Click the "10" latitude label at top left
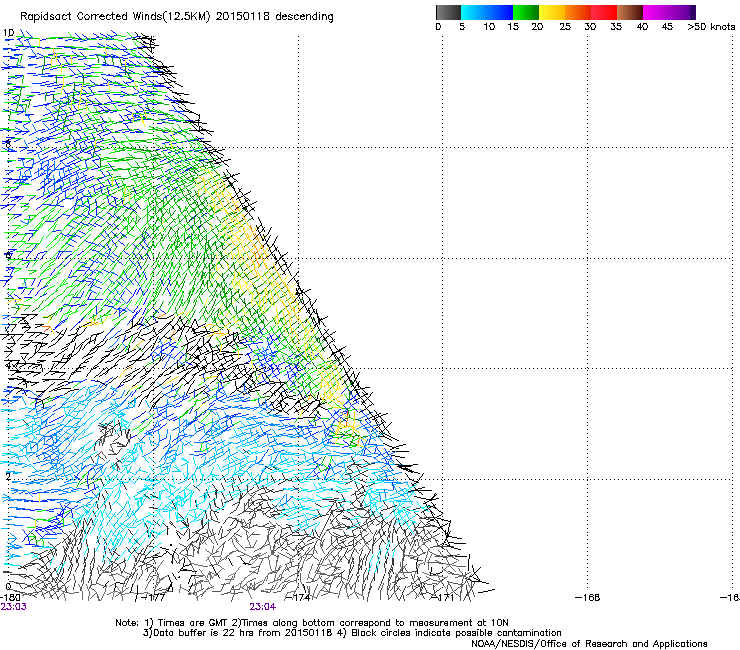 point(9,33)
